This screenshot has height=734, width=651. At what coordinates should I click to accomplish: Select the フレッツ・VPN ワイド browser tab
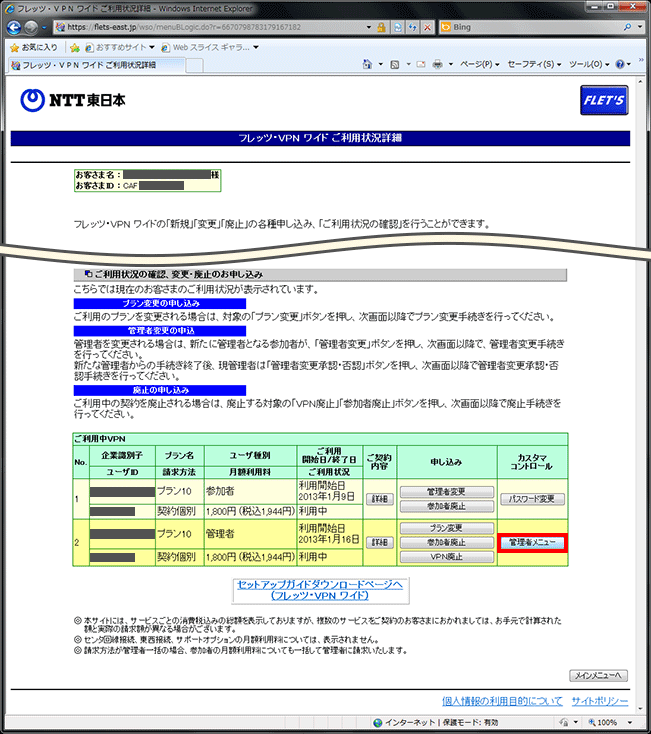96,65
